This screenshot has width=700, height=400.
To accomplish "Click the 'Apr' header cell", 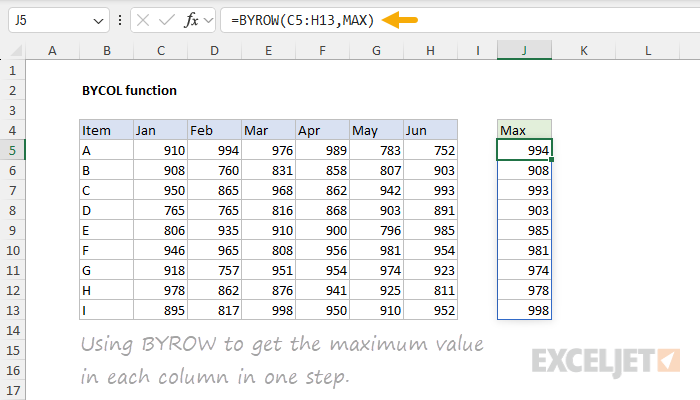I will [322, 130].
